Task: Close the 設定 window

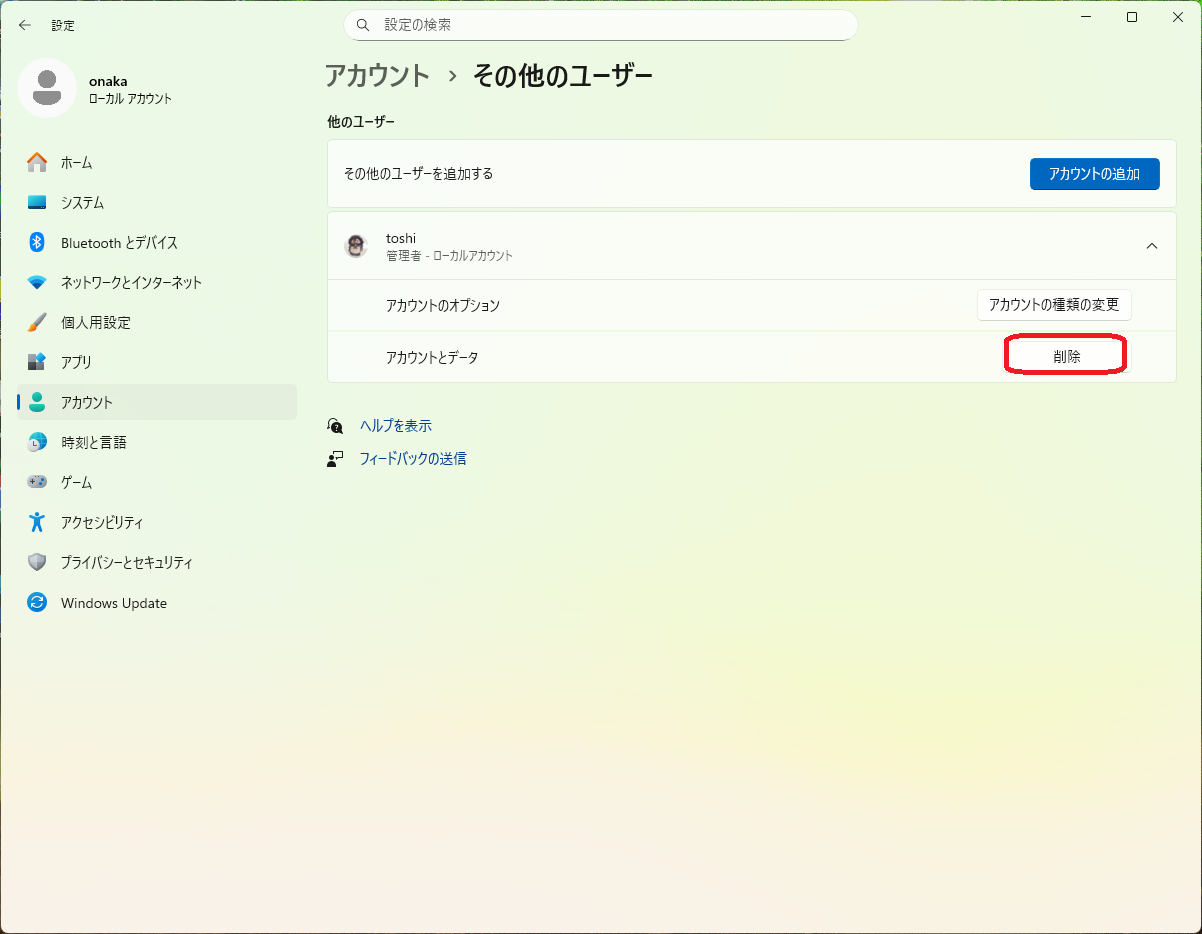Action: coord(1178,17)
